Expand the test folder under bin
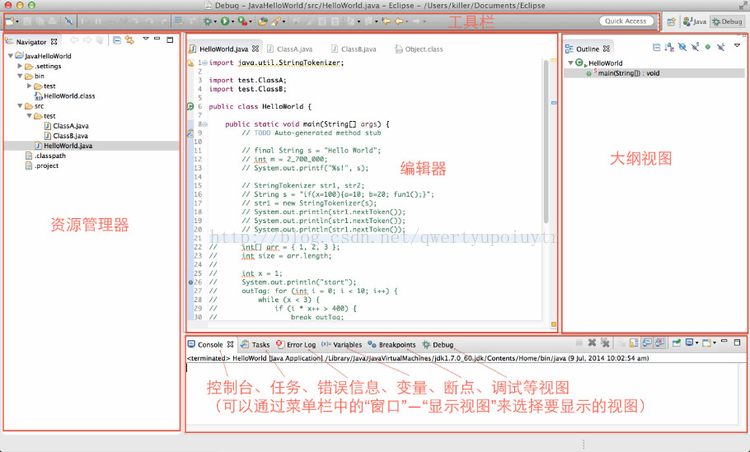Screen dimensions: 750x452 pyautogui.click(x=29, y=86)
